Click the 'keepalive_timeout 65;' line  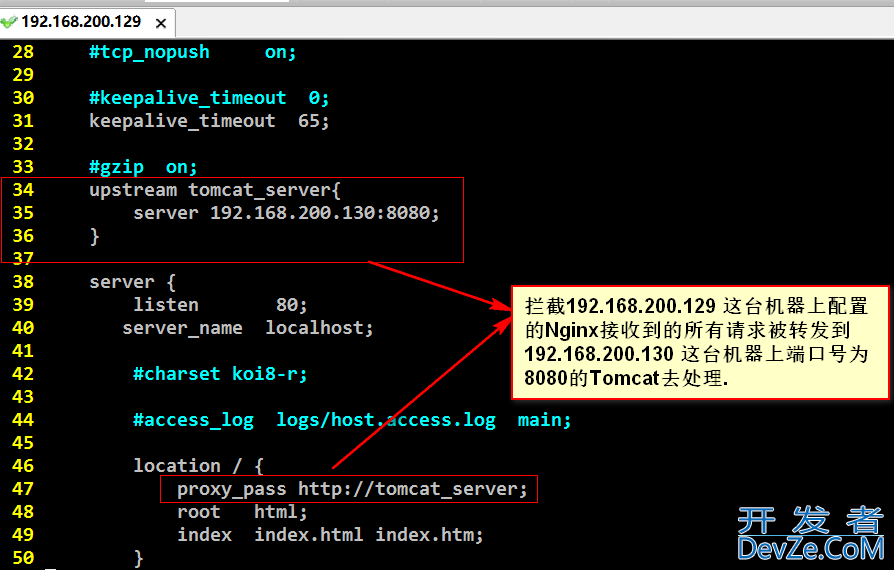(209, 121)
